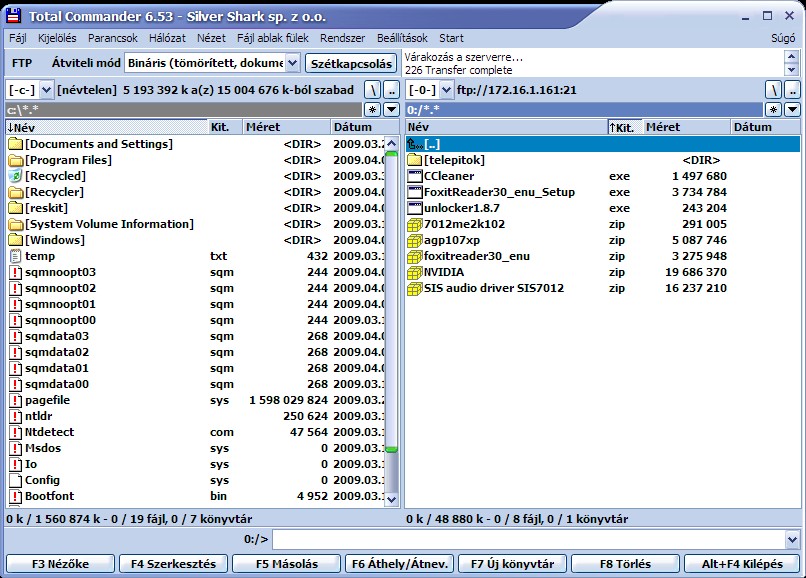Open the left panel drive [-c-] dropdown
The image size is (806, 578).
click(x=46, y=90)
